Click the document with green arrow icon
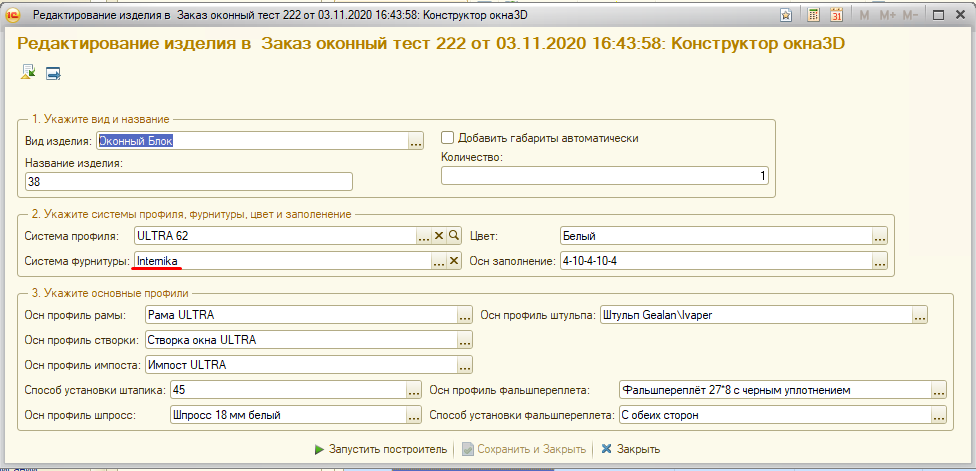This screenshot has width=976, height=471. [28, 72]
